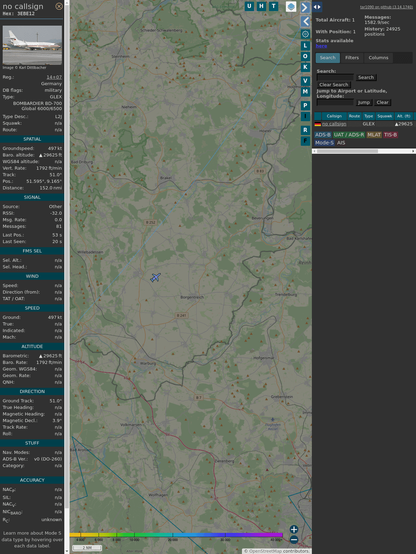416x554 pixels.
Task: Switch to the Search tab
Action: point(328,58)
